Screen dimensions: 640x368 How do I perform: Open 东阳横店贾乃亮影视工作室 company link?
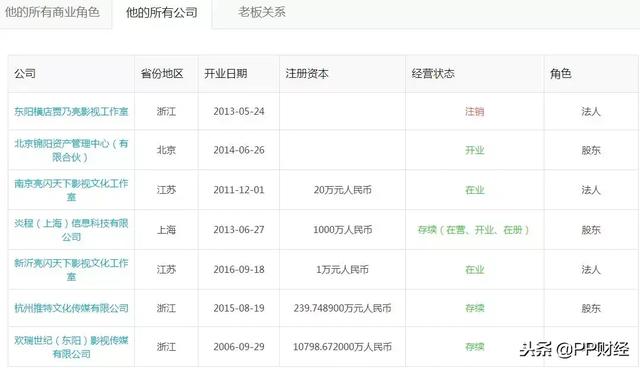click(71, 111)
